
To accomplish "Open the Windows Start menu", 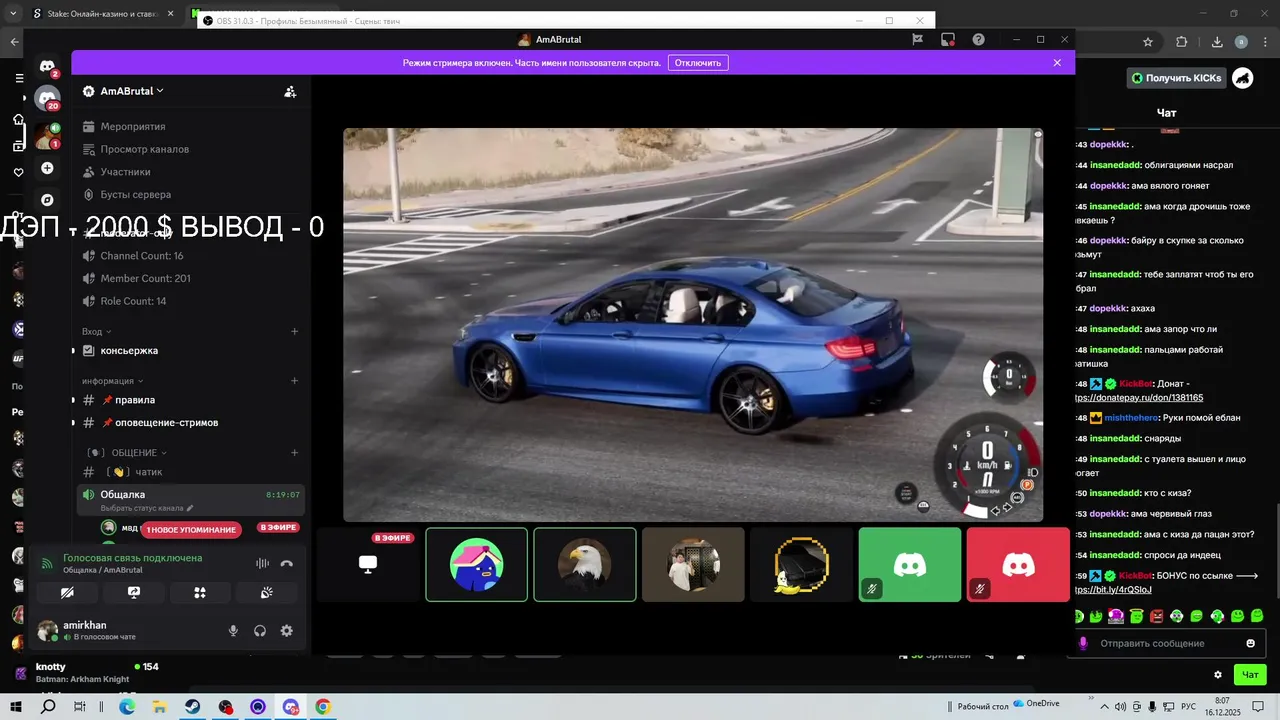I will (x=16, y=706).
